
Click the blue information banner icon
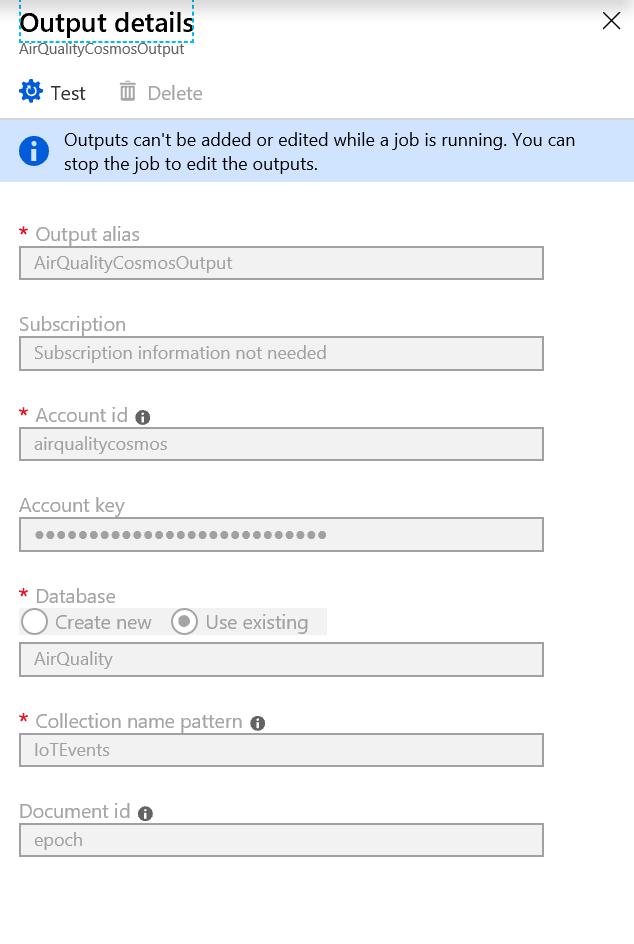click(34, 151)
